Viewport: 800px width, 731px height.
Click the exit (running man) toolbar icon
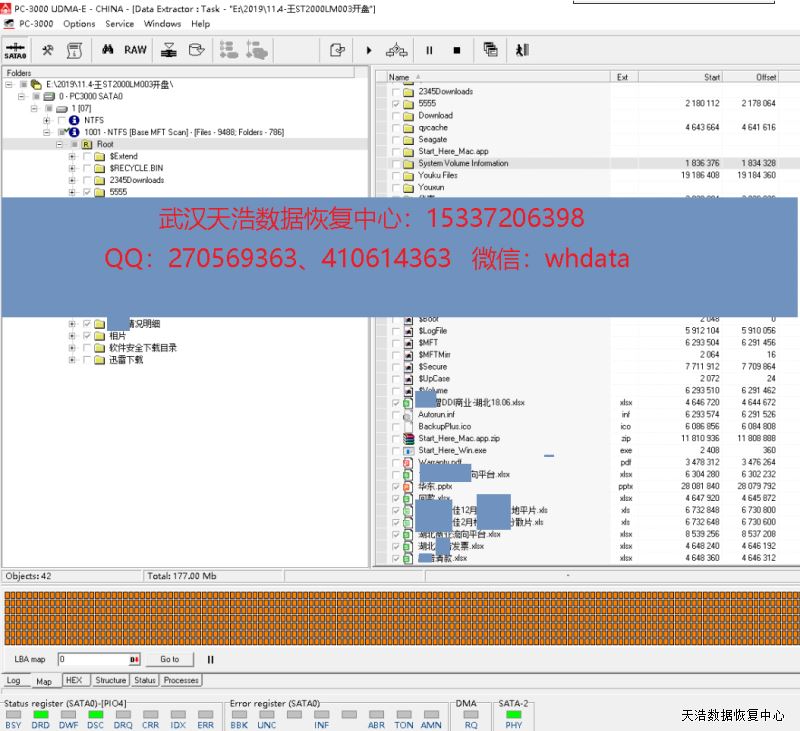522,50
